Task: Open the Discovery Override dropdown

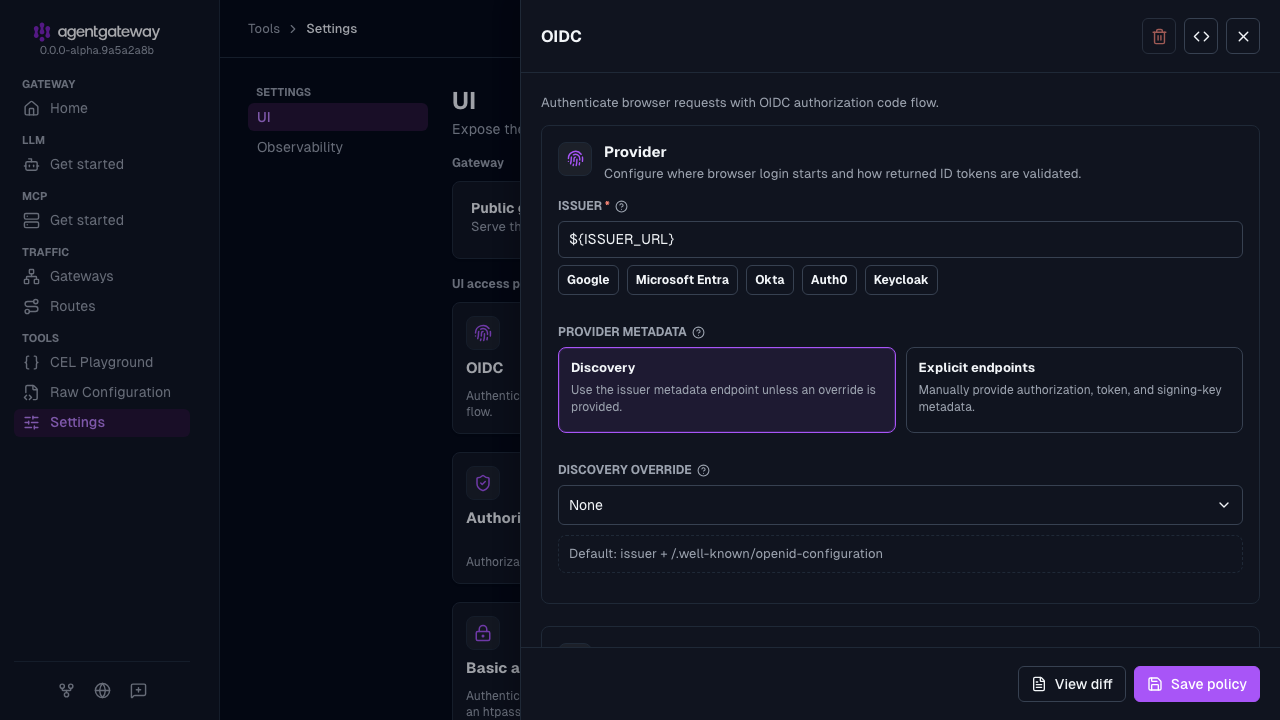Action: [x=900, y=505]
